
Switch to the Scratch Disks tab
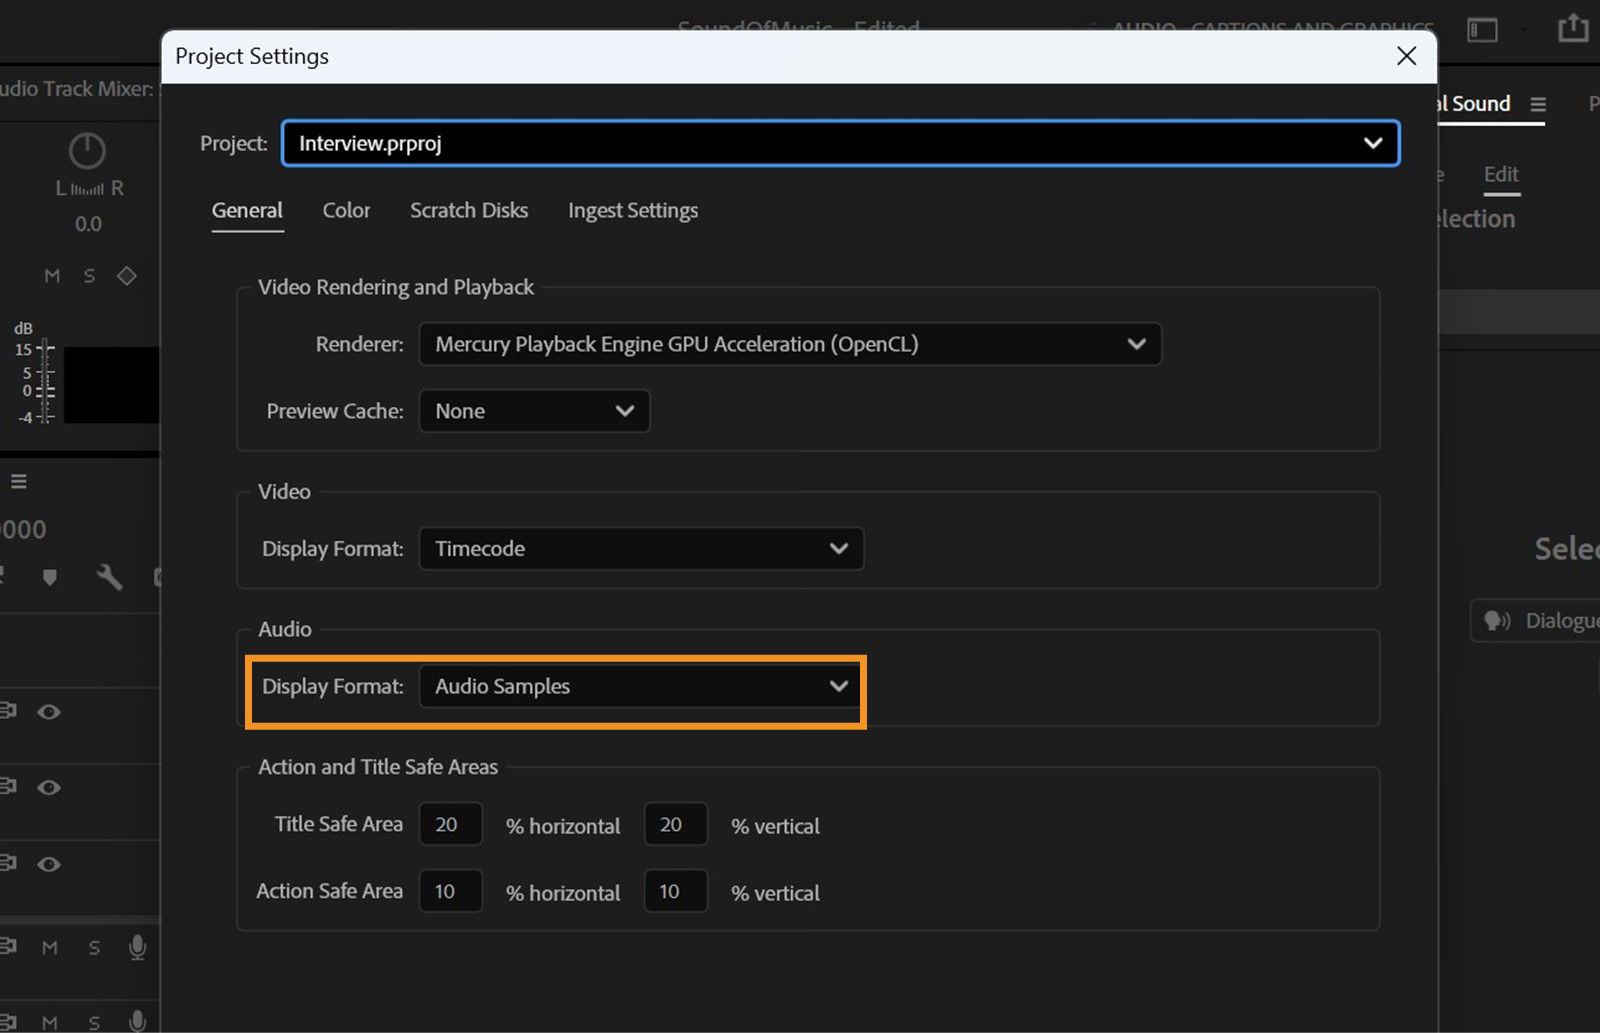coord(468,210)
